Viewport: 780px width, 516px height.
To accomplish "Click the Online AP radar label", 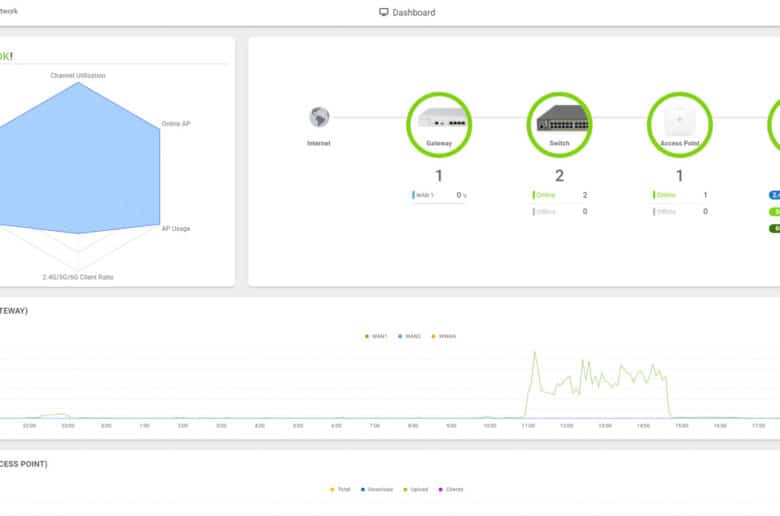I will coord(176,123).
